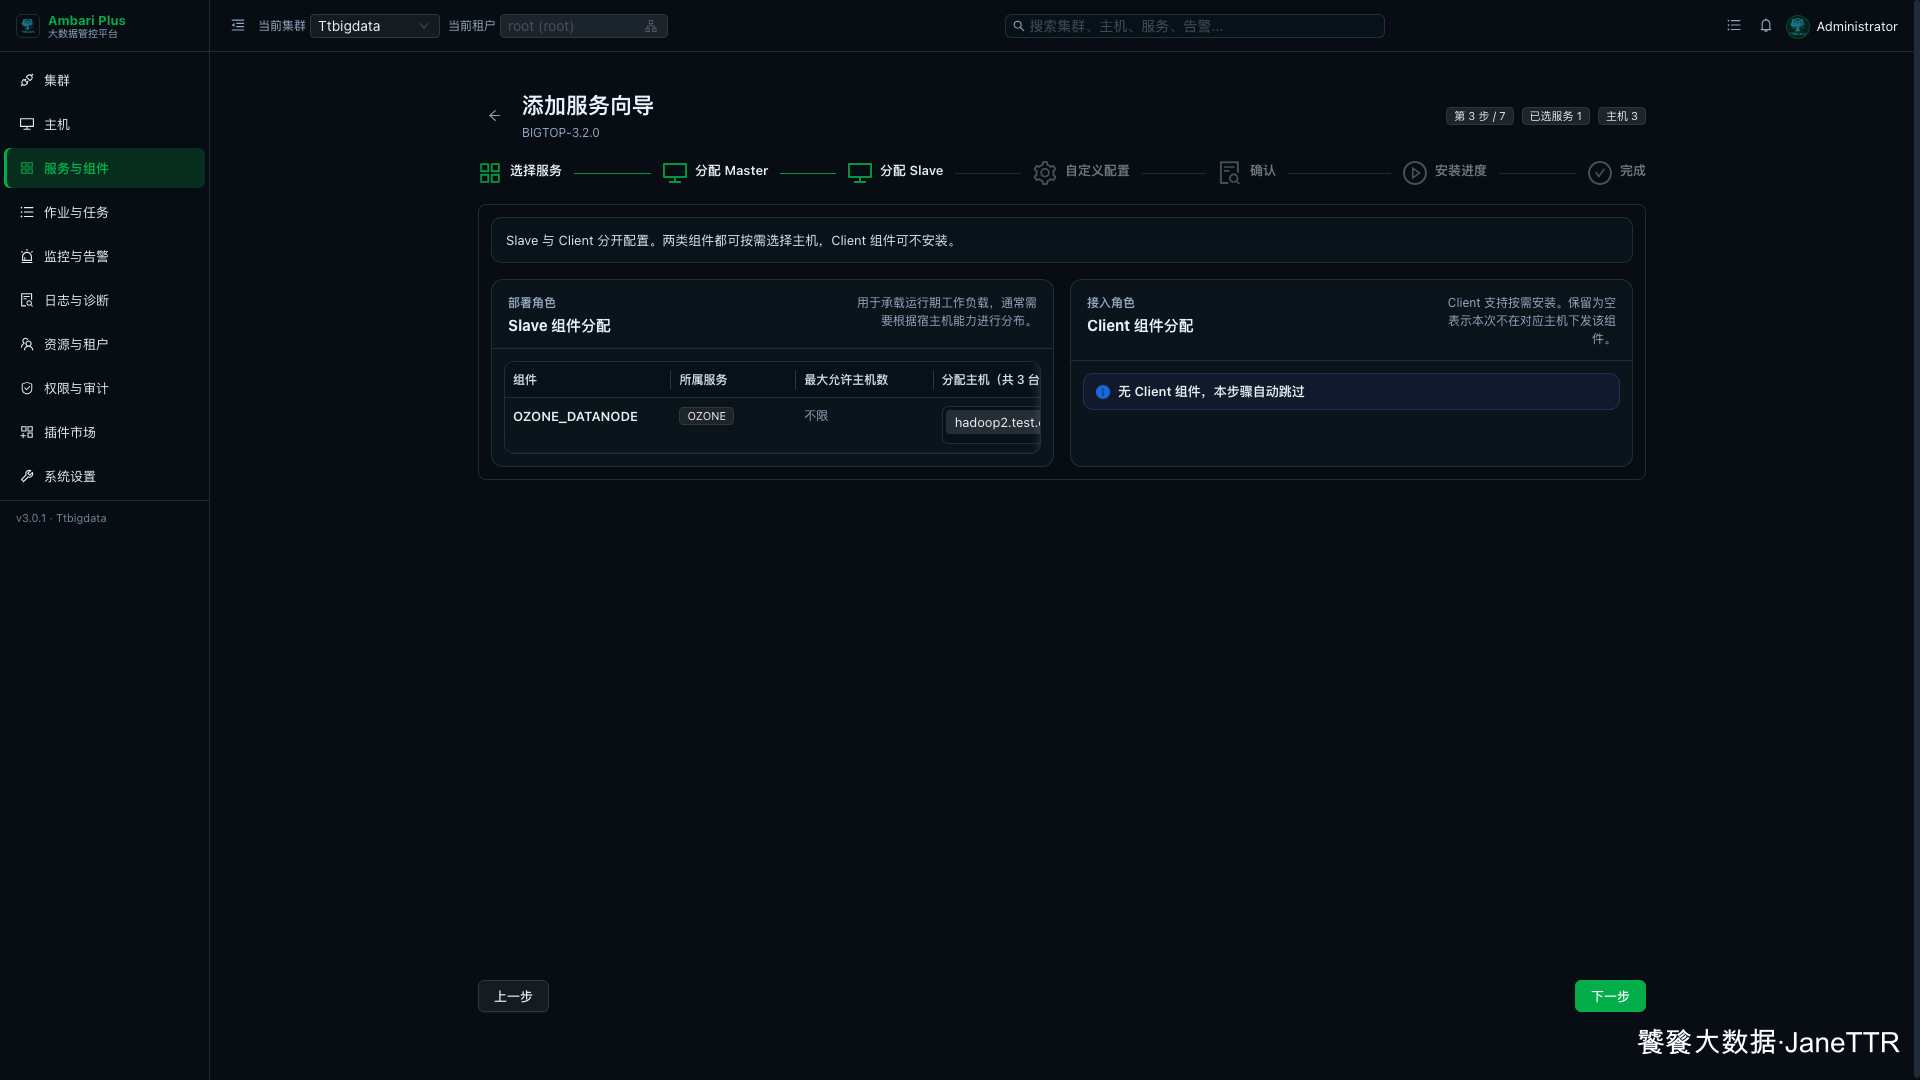Viewport: 1920px width, 1080px height.
Task: Click the 确认 step document icon
Action: click(x=1230, y=173)
